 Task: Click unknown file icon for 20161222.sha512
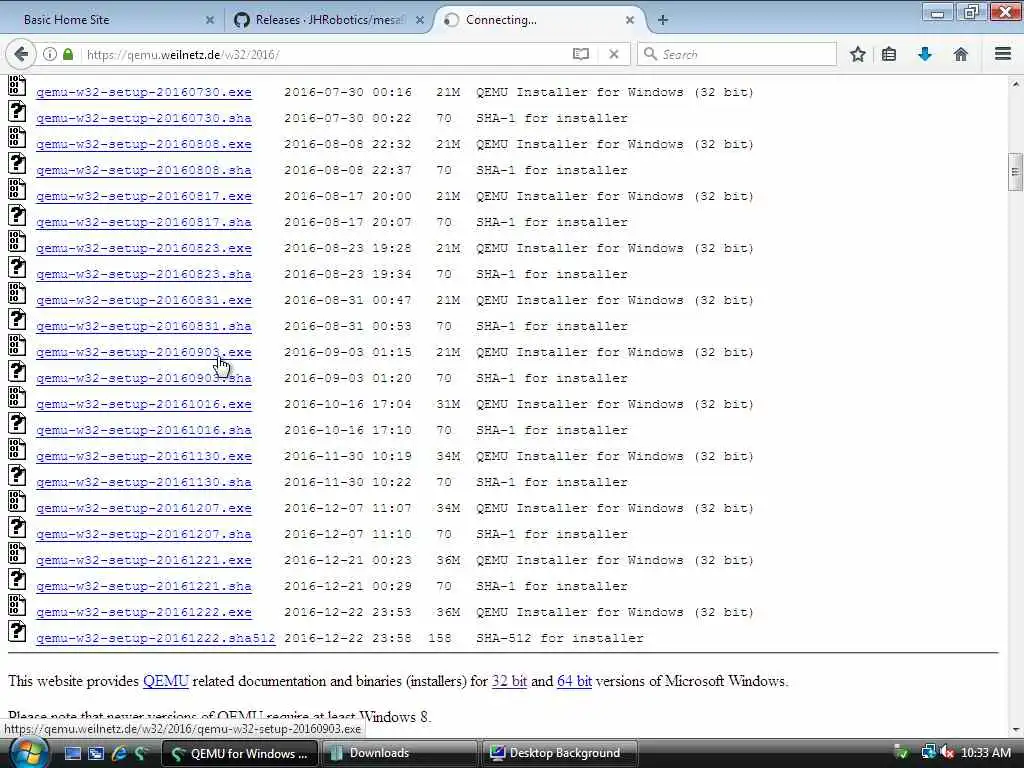(x=17, y=631)
